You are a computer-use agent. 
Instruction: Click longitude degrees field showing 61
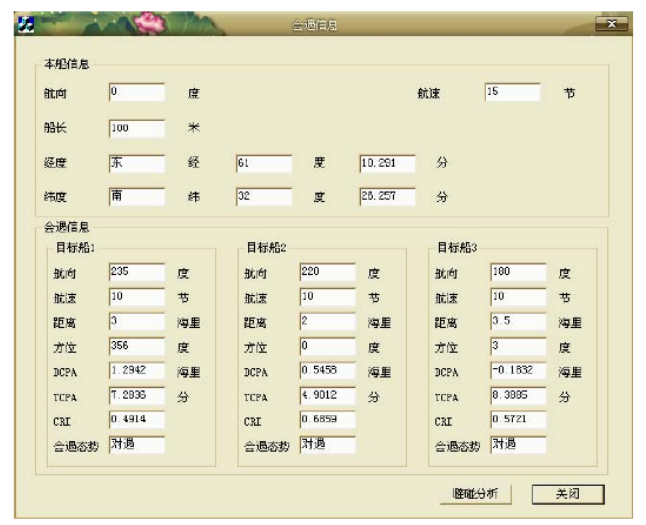click(x=264, y=163)
